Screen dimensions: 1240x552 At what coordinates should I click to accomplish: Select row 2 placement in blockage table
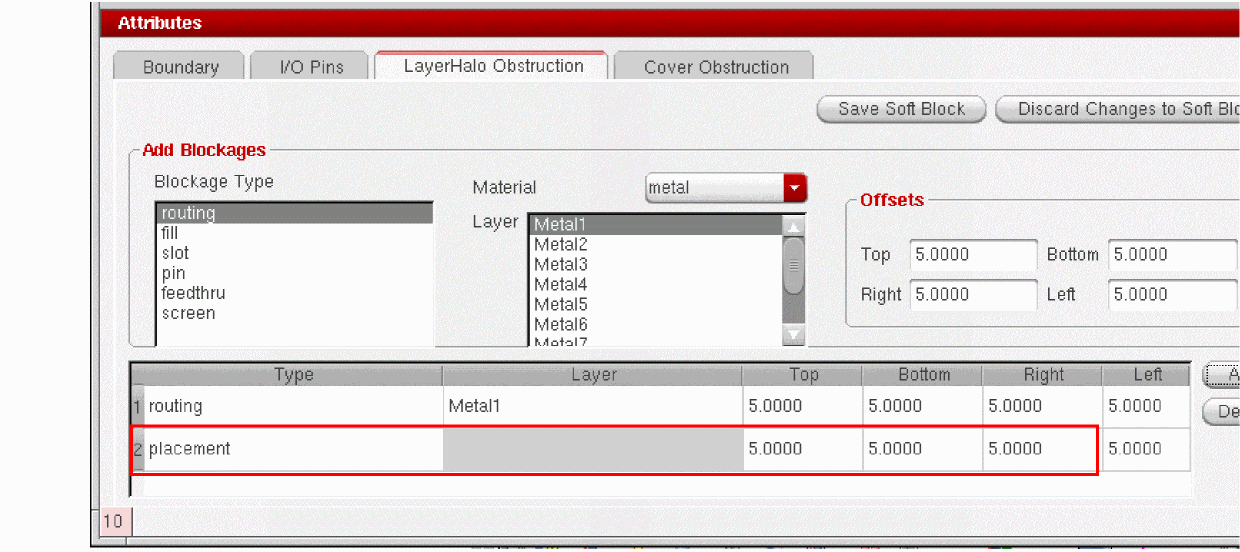(x=190, y=449)
